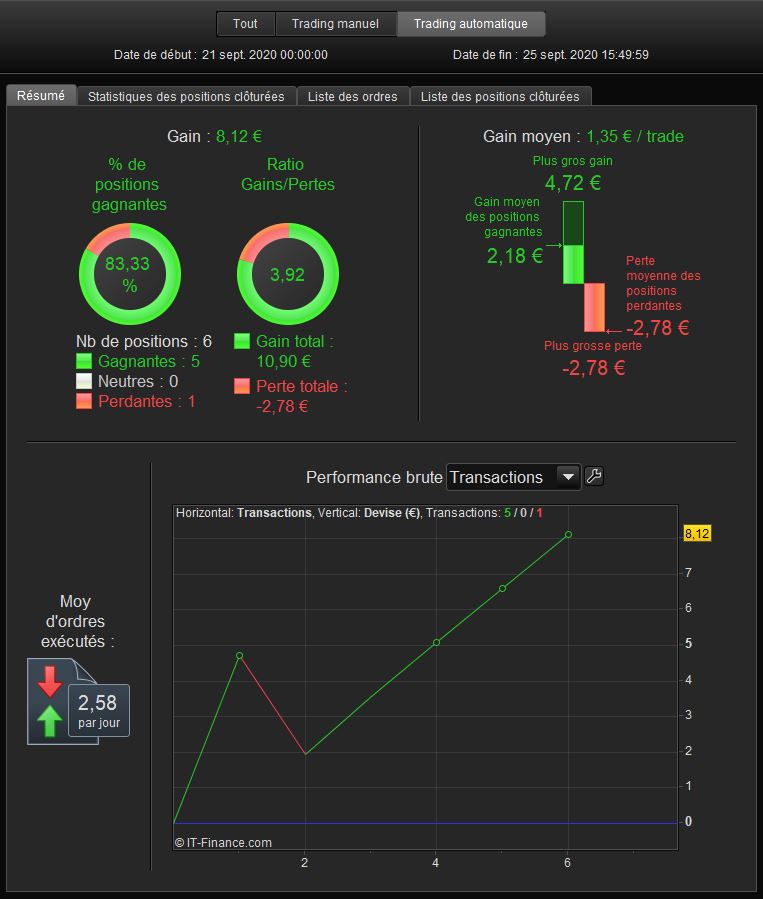This screenshot has width=763, height=899.
Task: Click the green Gagnantes legend swatch
Action: (x=84, y=361)
